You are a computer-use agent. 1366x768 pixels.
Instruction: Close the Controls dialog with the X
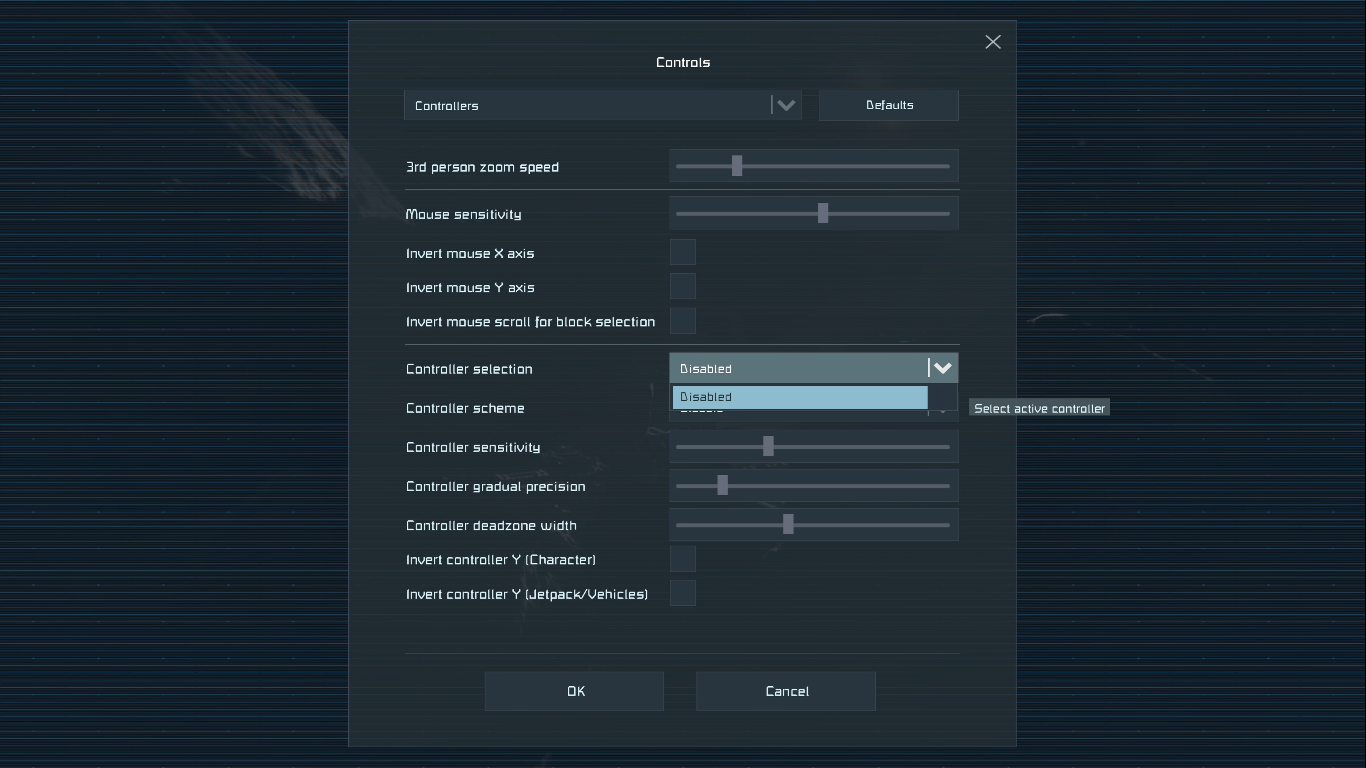[x=992, y=42]
